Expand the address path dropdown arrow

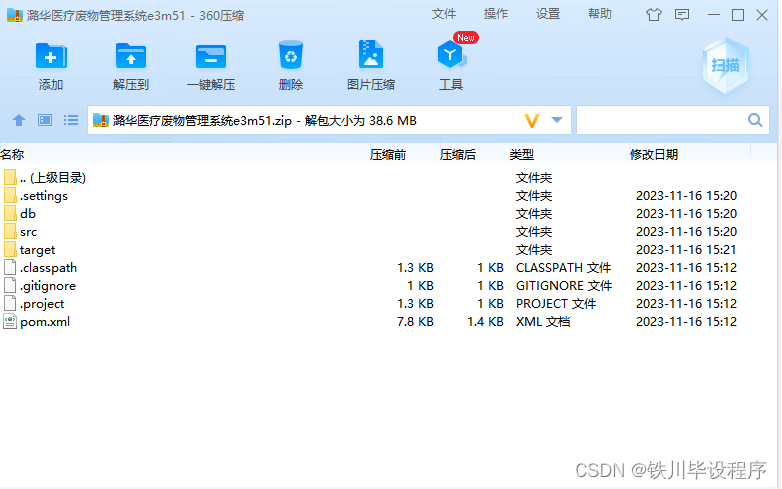(x=557, y=120)
